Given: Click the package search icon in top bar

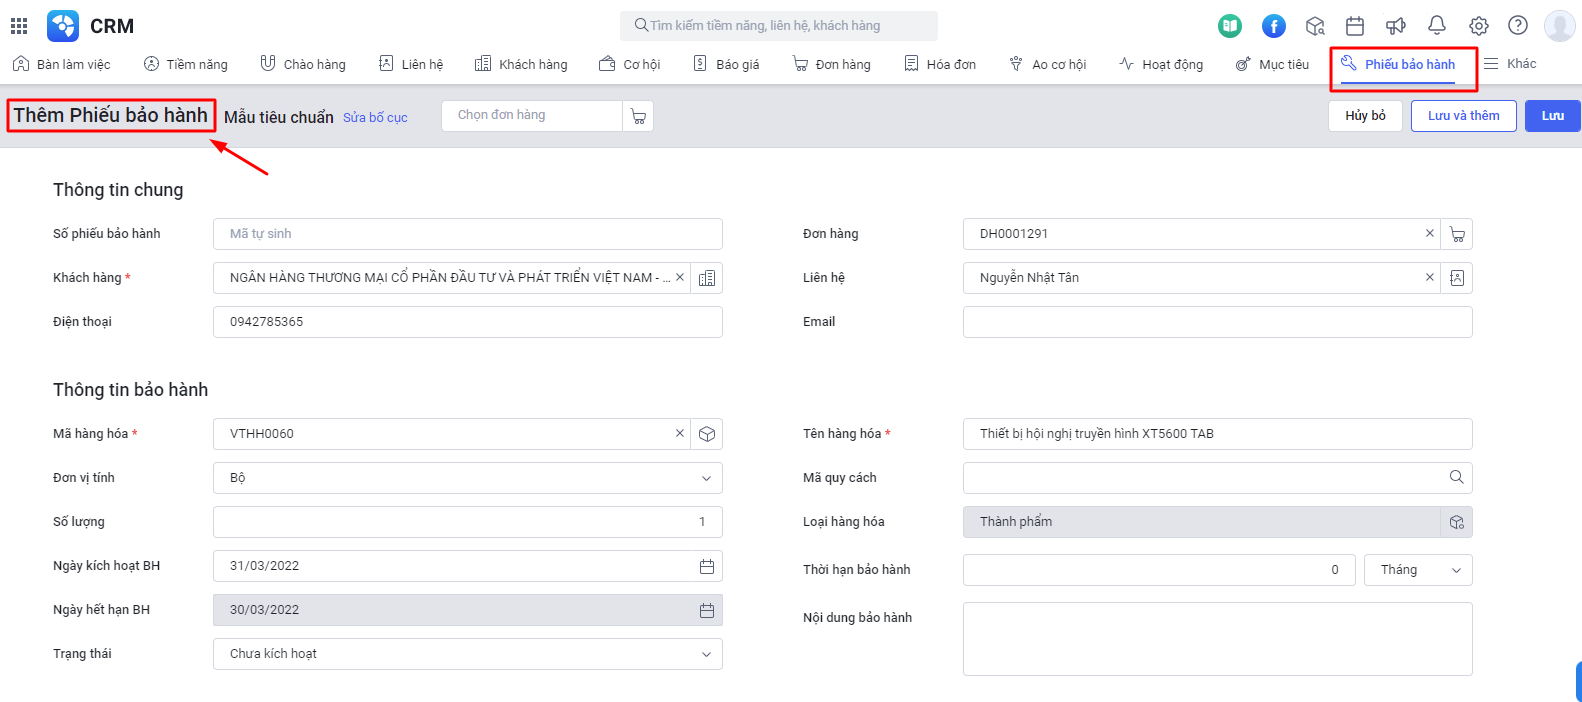Looking at the screenshot, I should (x=1315, y=26).
